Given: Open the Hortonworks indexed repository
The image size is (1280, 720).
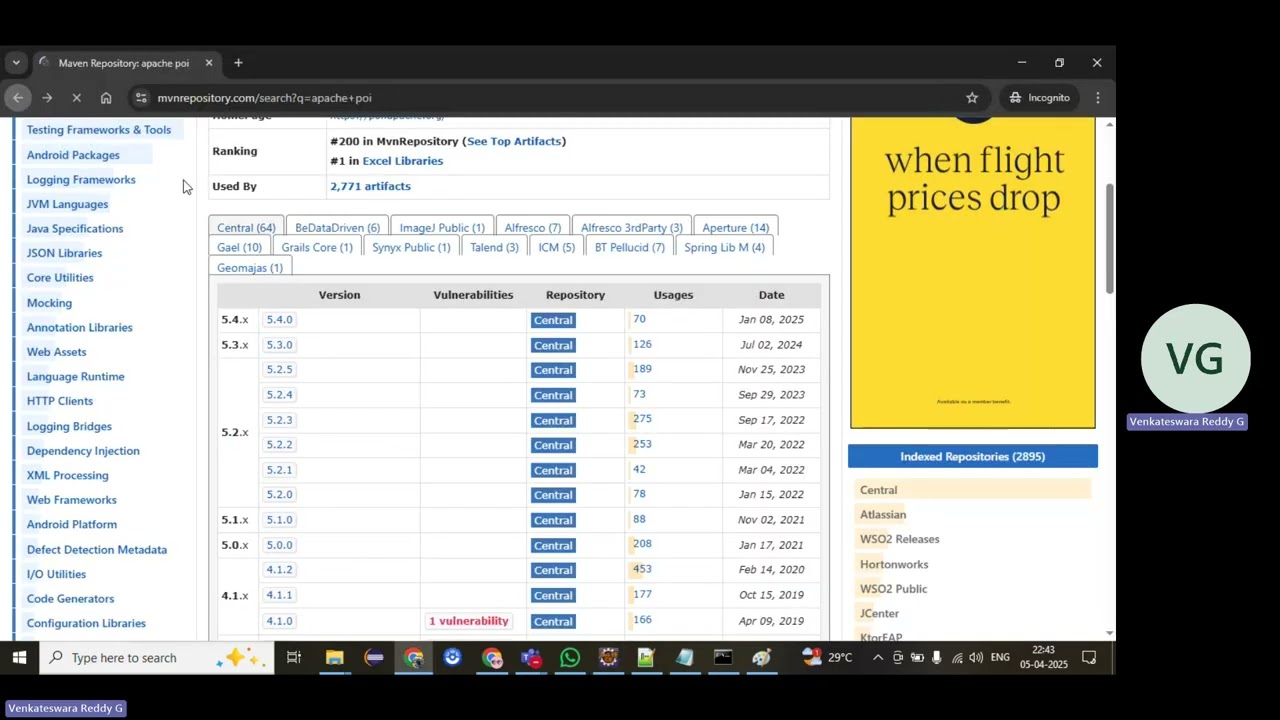Looking at the screenshot, I should tap(894, 565).
